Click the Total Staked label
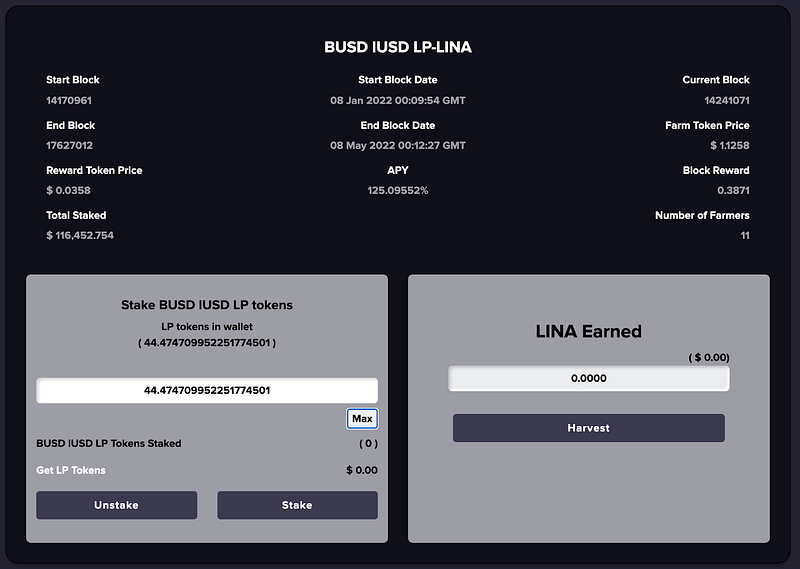800x569 pixels. [x=76, y=215]
